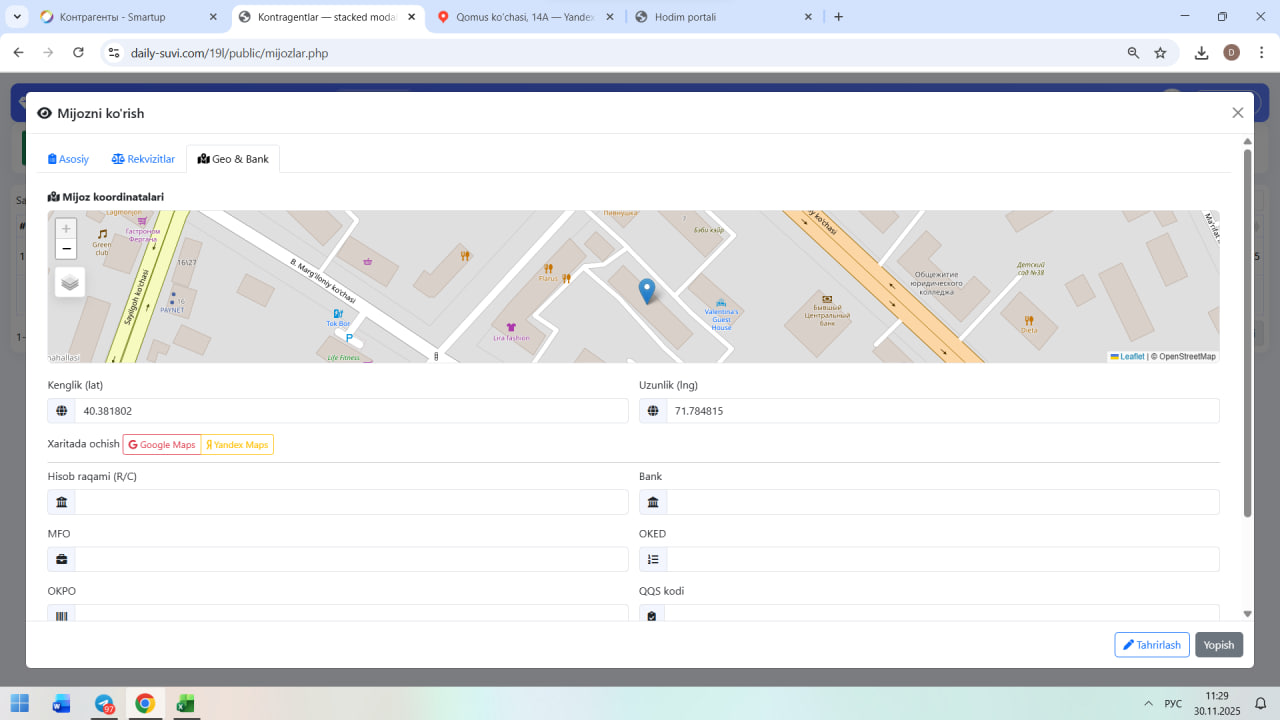Close the Mijozni ko'rish dialog with X
Image resolution: width=1280 pixels, height=720 pixels.
(x=1238, y=113)
